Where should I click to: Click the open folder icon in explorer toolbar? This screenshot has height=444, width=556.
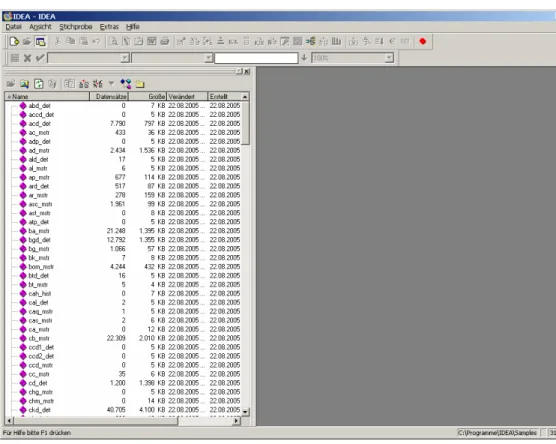point(11,84)
